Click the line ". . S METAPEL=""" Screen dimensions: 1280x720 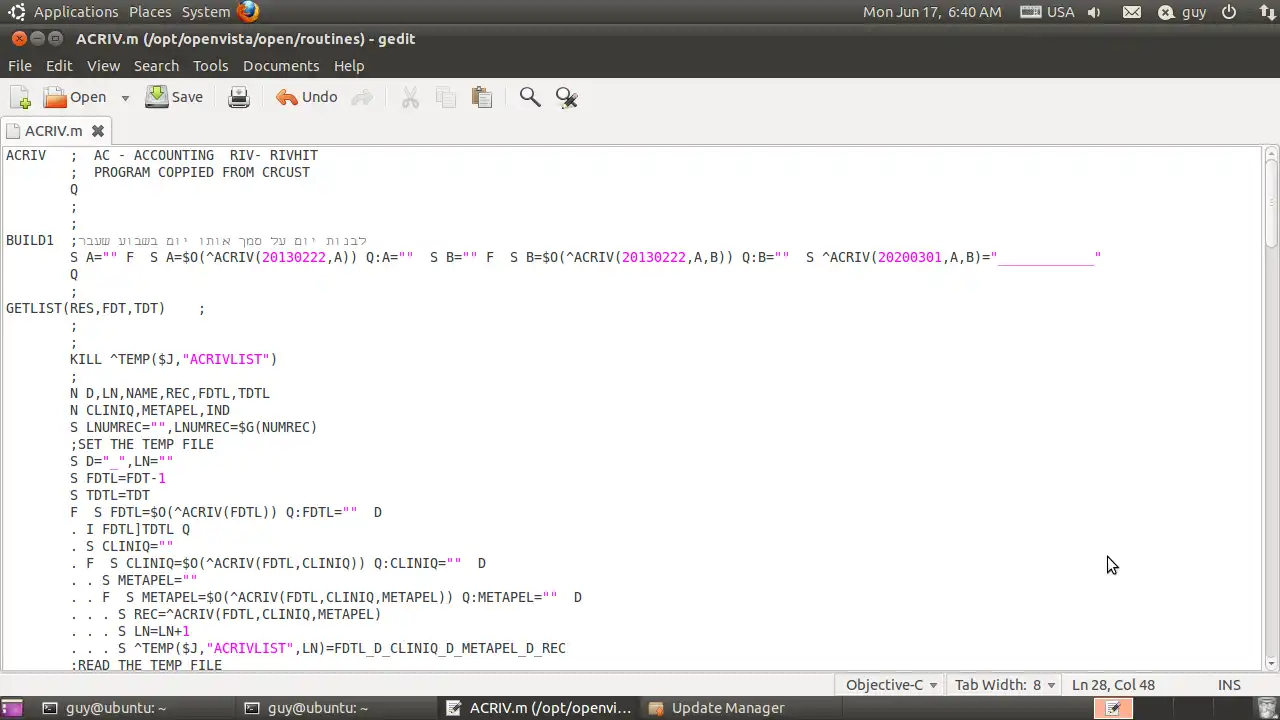coord(134,580)
